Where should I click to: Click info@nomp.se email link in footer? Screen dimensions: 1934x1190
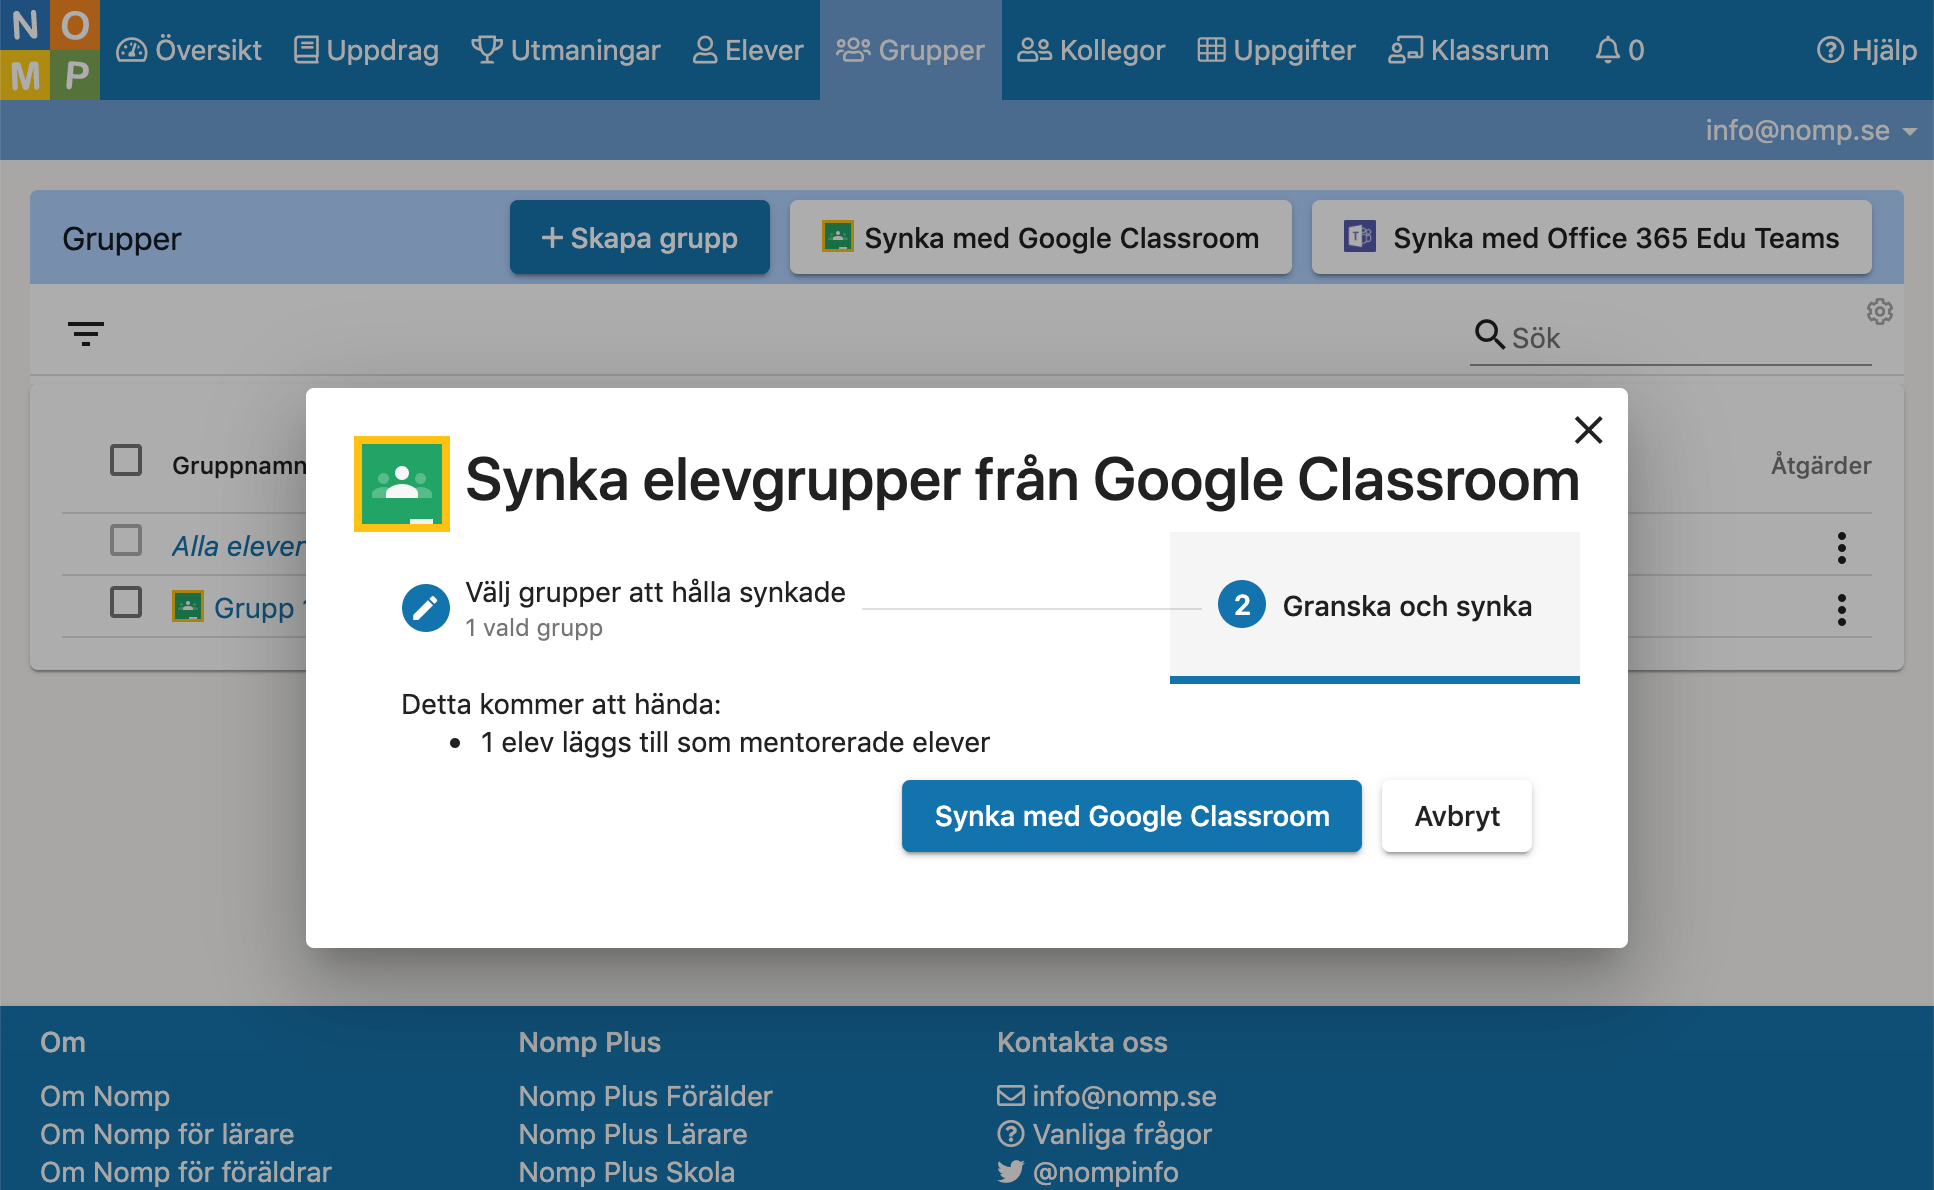click(x=1107, y=1096)
